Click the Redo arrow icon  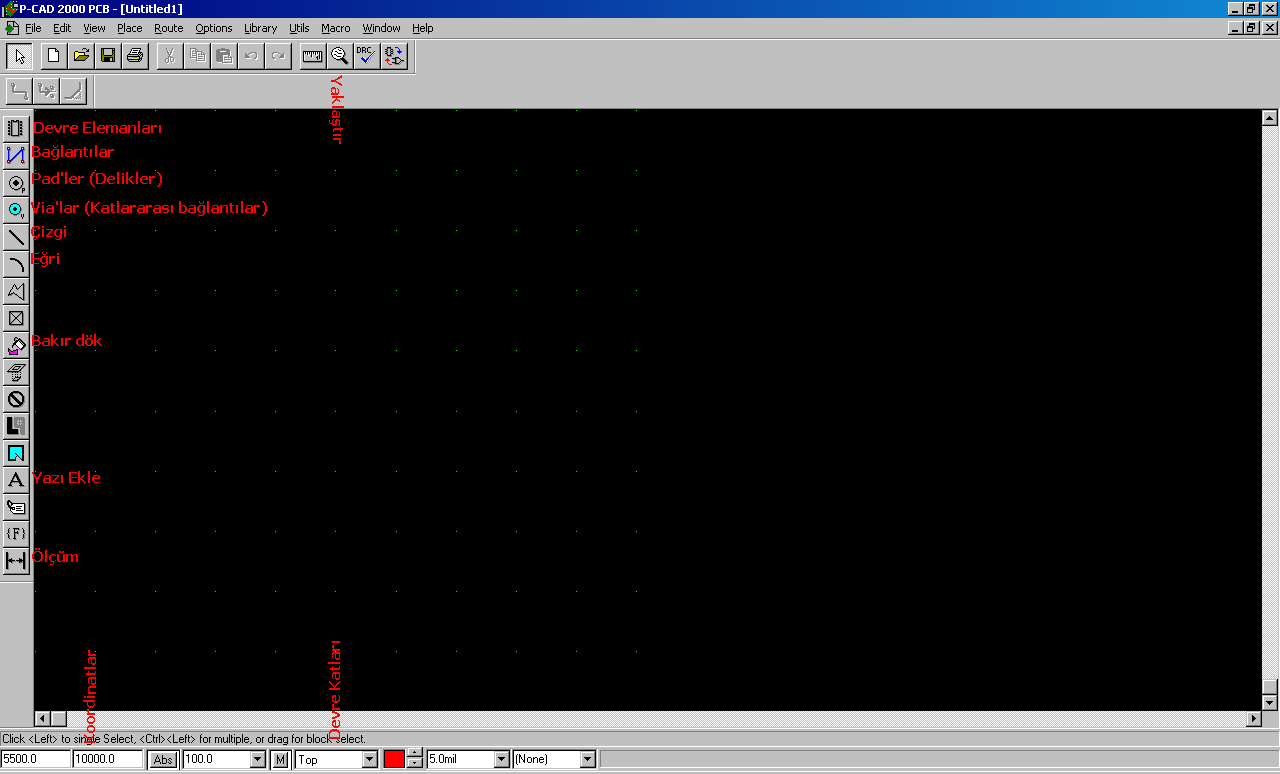tap(278, 56)
